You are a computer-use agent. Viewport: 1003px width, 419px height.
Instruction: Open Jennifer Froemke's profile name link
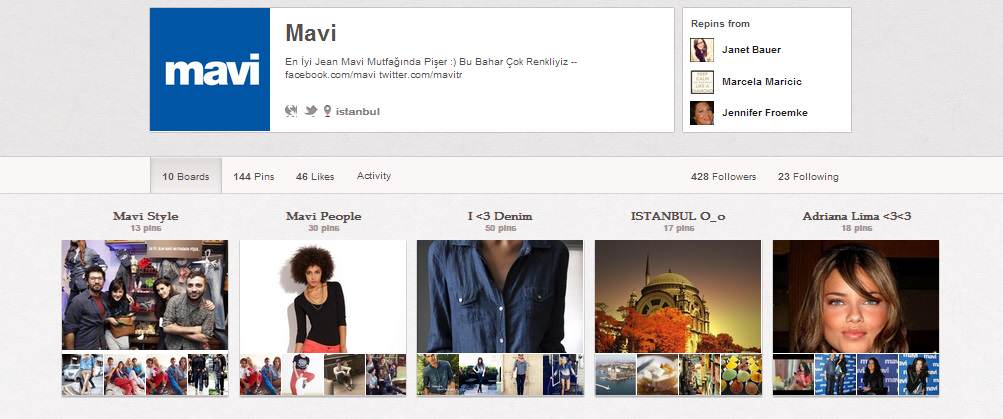[764, 113]
